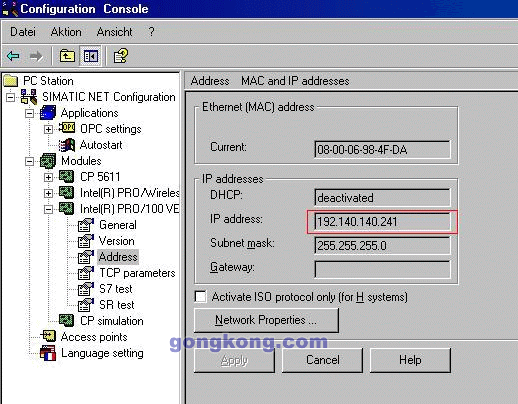Open Autostart in the tree
This screenshot has width=518, height=404.
click(101, 145)
